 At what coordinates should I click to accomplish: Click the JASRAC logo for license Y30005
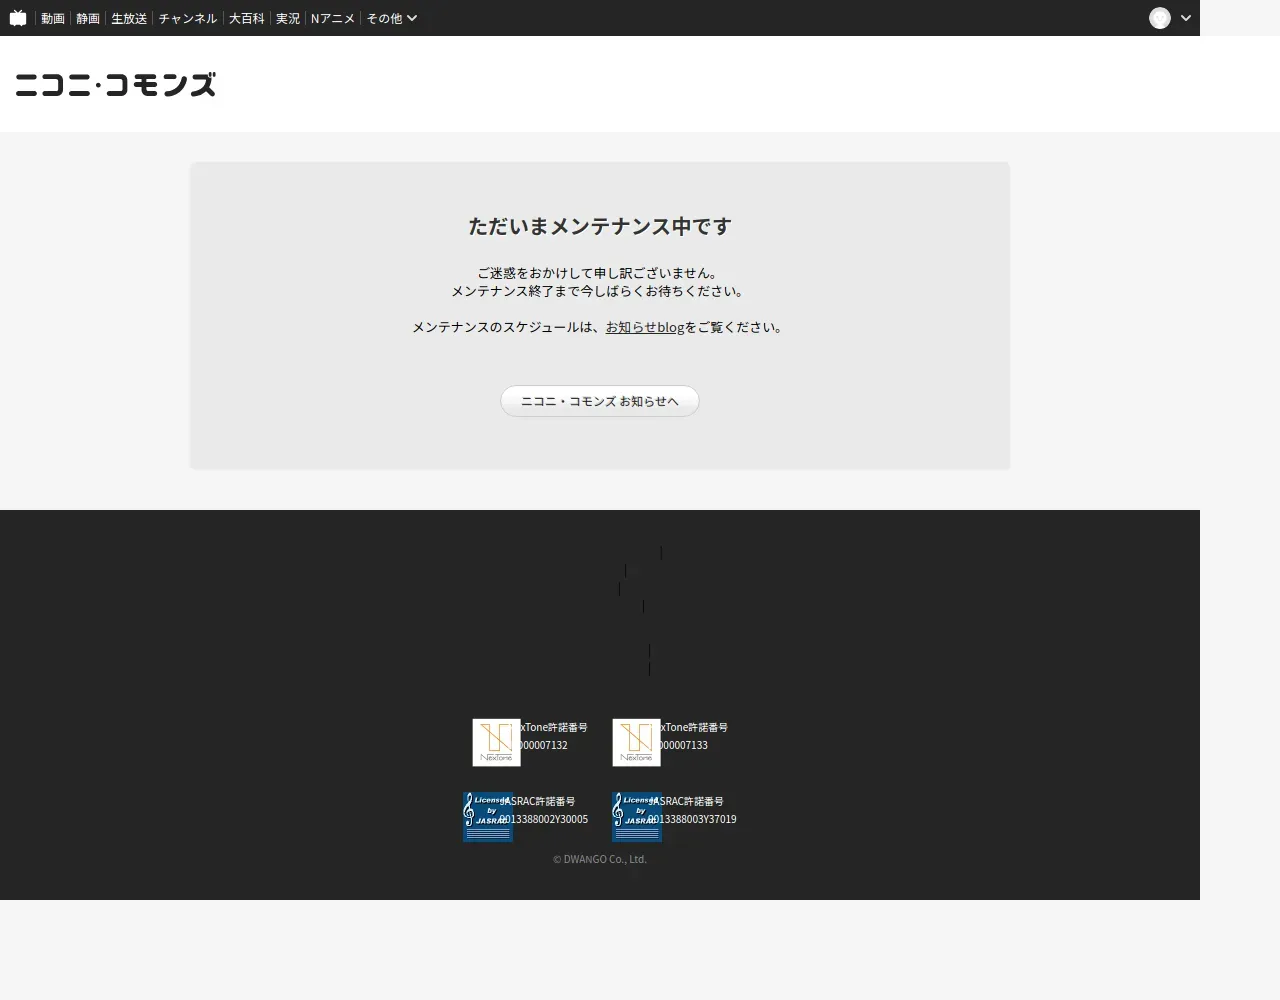488,817
